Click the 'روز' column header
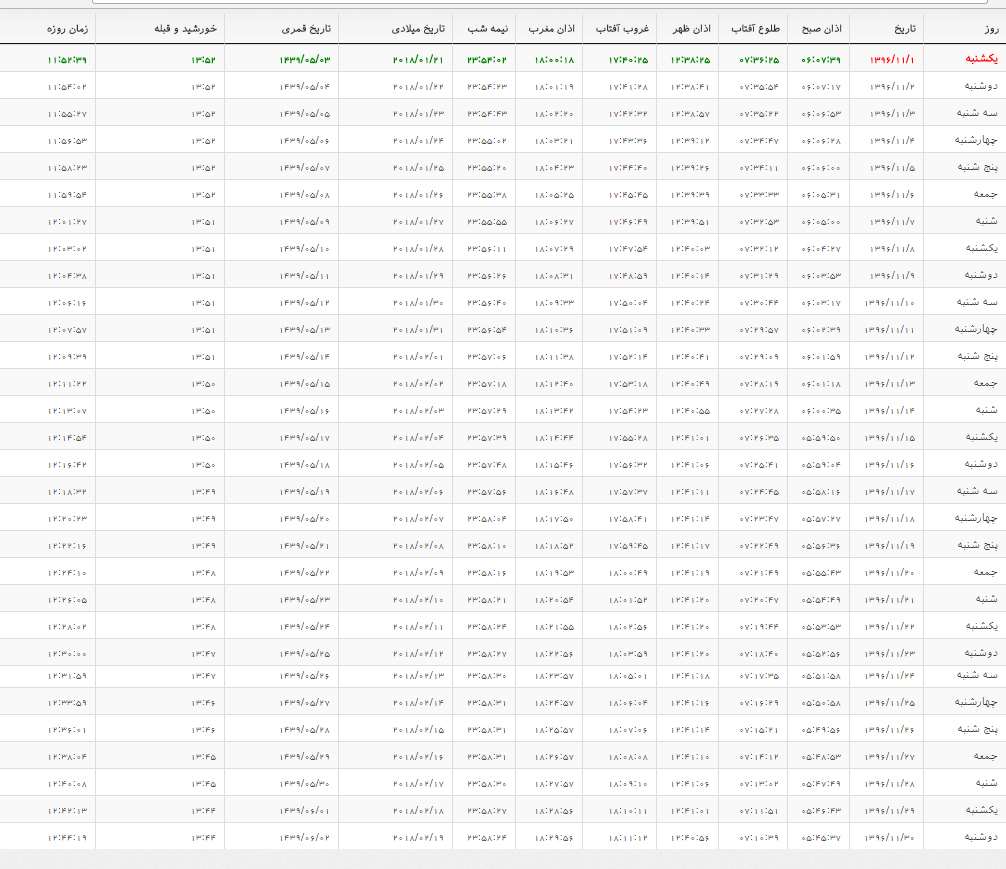This screenshot has height=869, width=1006. (x=991, y=29)
